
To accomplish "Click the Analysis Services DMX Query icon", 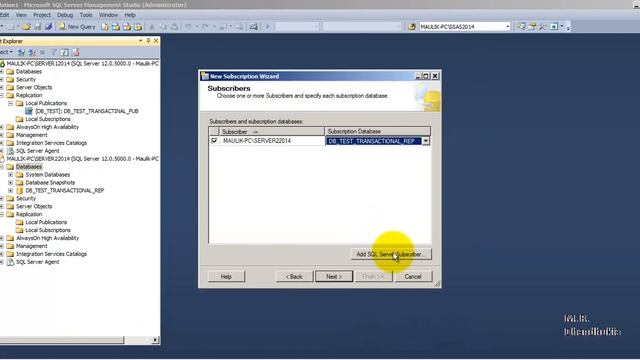I will 127,27.
